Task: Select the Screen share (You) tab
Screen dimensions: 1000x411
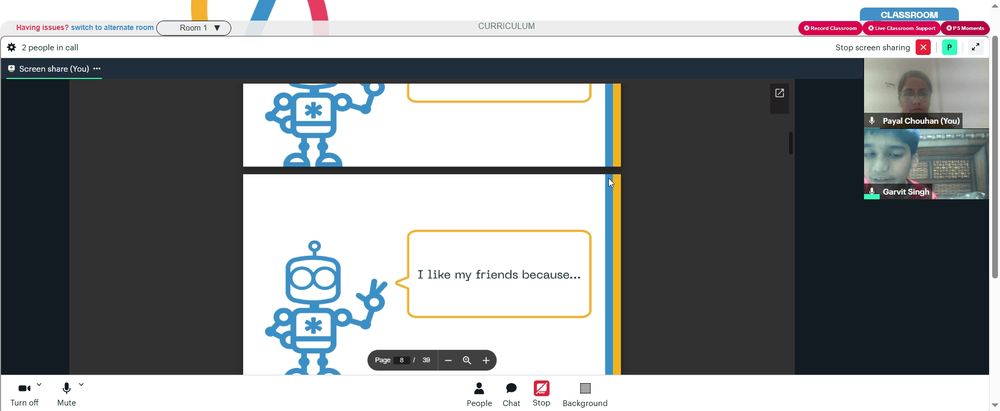Action: (x=54, y=68)
